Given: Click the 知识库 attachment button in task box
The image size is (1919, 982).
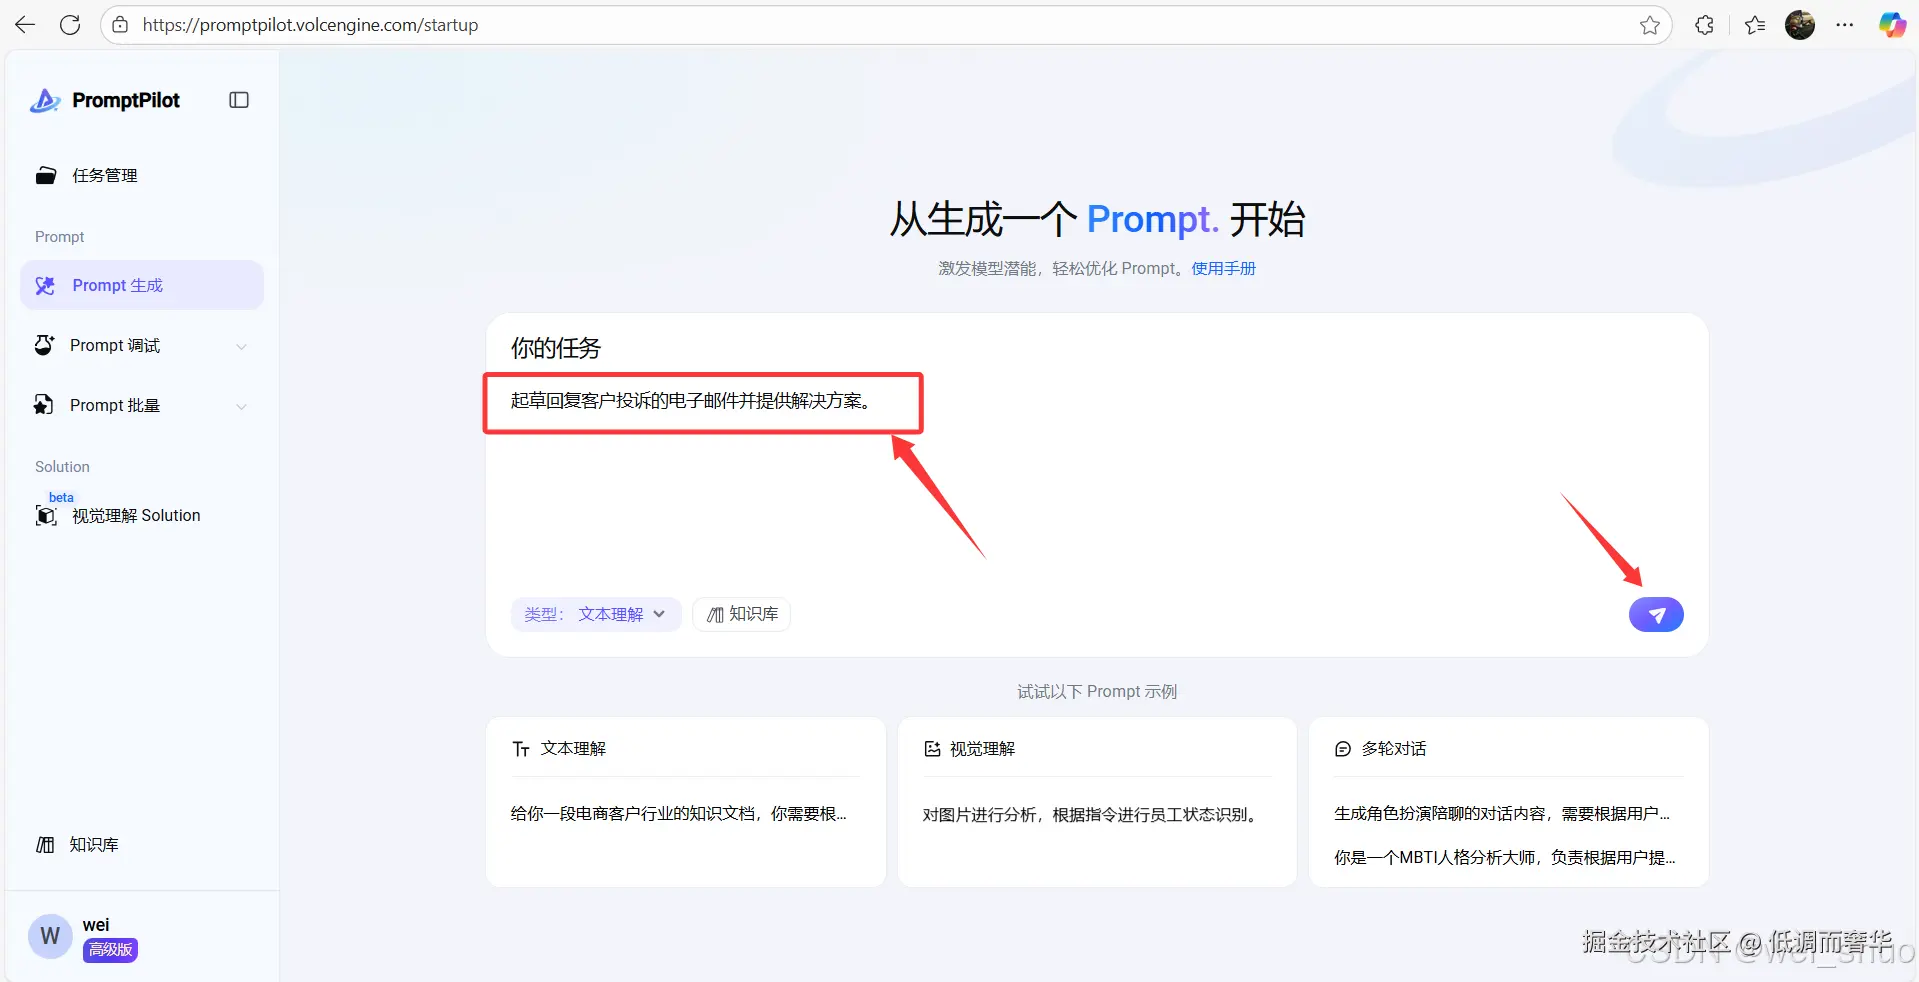Looking at the screenshot, I should pos(741,614).
